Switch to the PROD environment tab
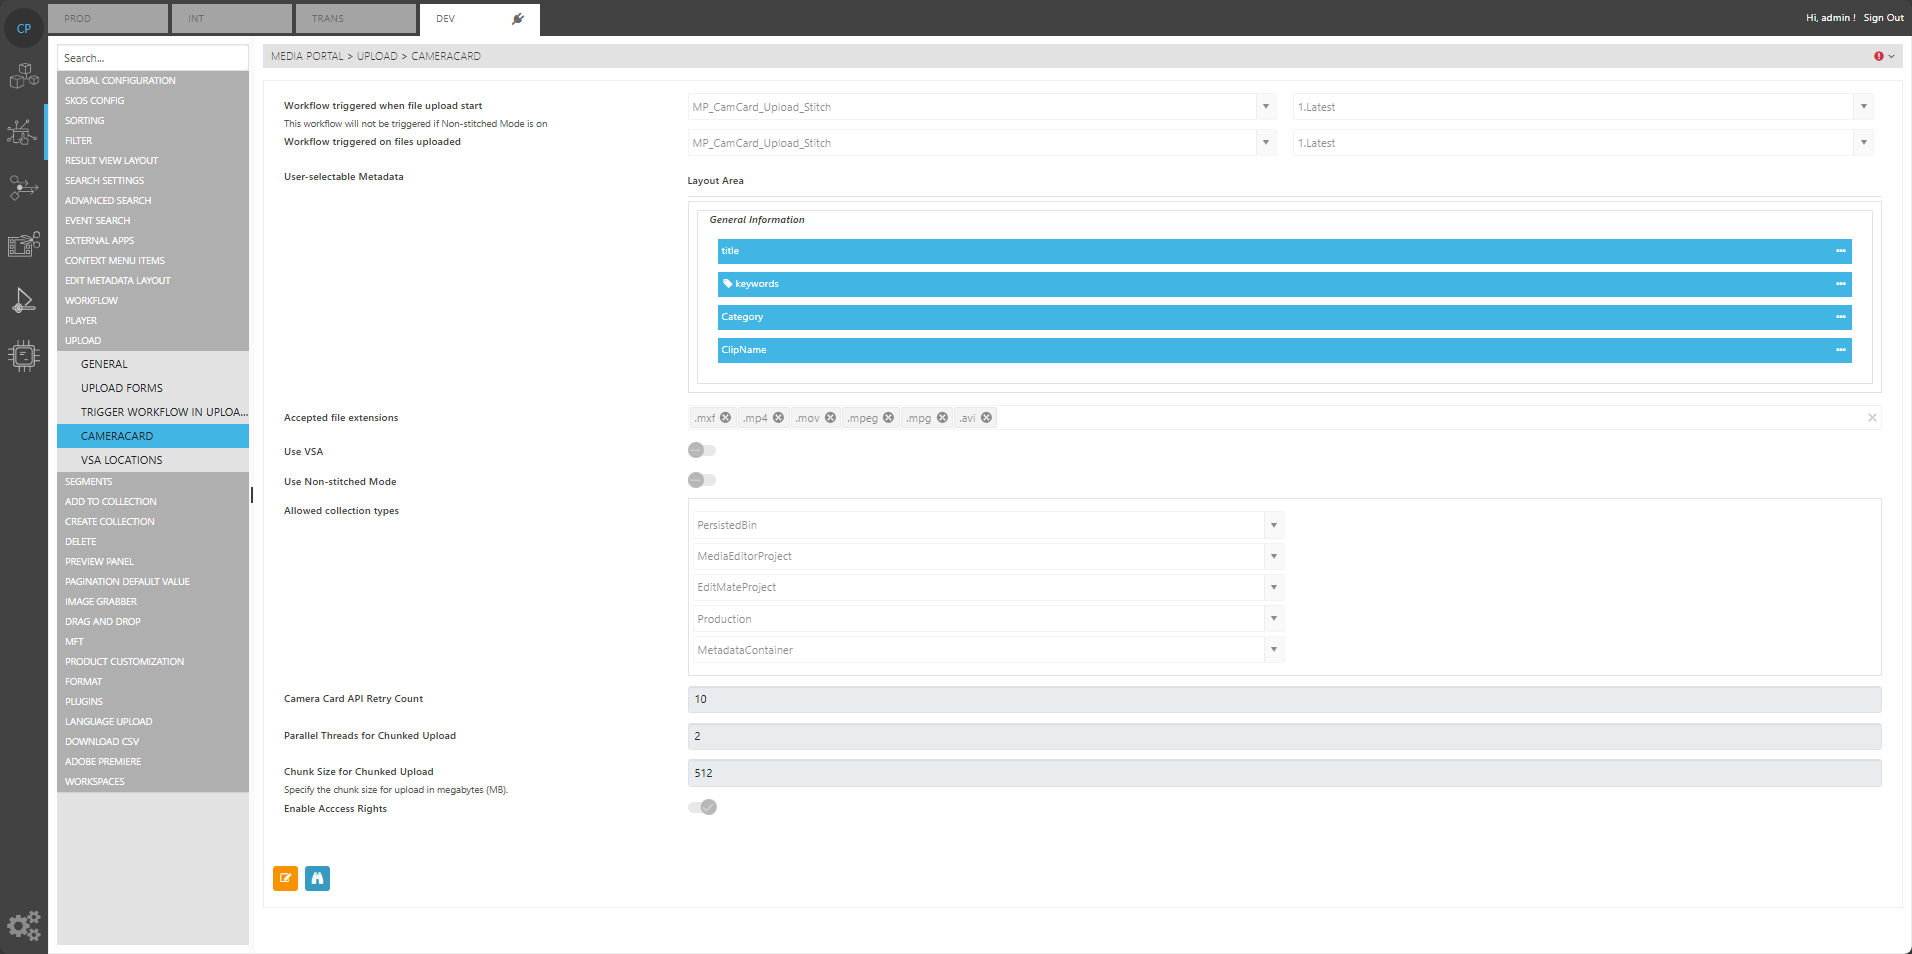1912x954 pixels. (107, 18)
